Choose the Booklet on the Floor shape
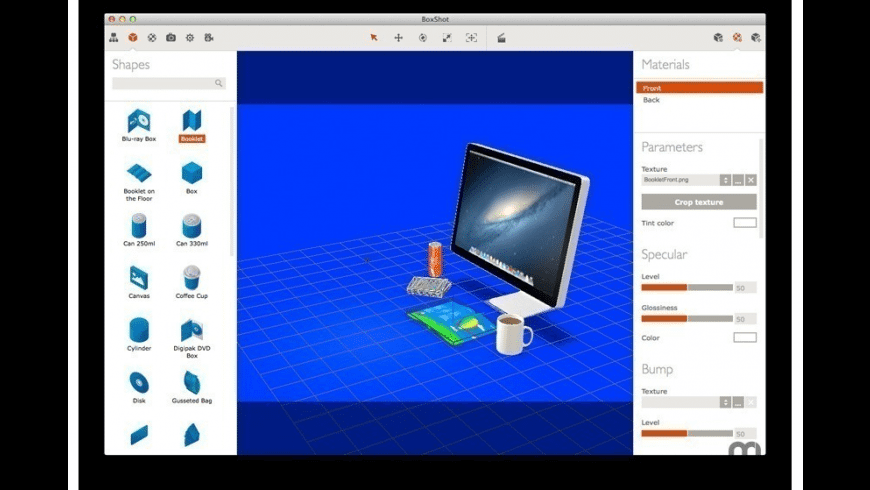This screenshot has width=870, height=490. click(x=139, y=183)
